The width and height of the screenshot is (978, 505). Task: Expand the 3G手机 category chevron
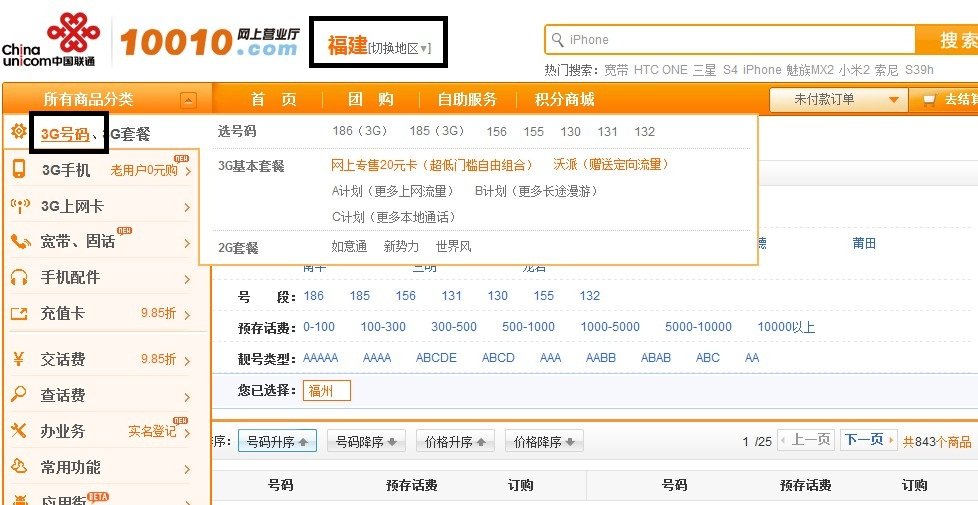pos(188,171)
